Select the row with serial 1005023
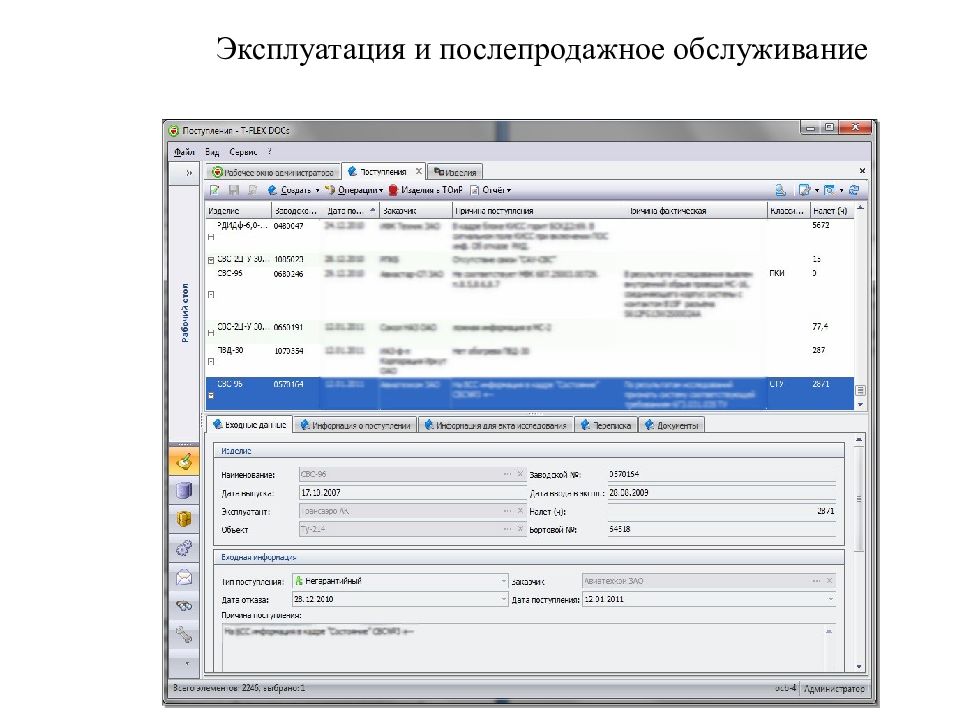960x720 pixels. [x=530, y=260]
